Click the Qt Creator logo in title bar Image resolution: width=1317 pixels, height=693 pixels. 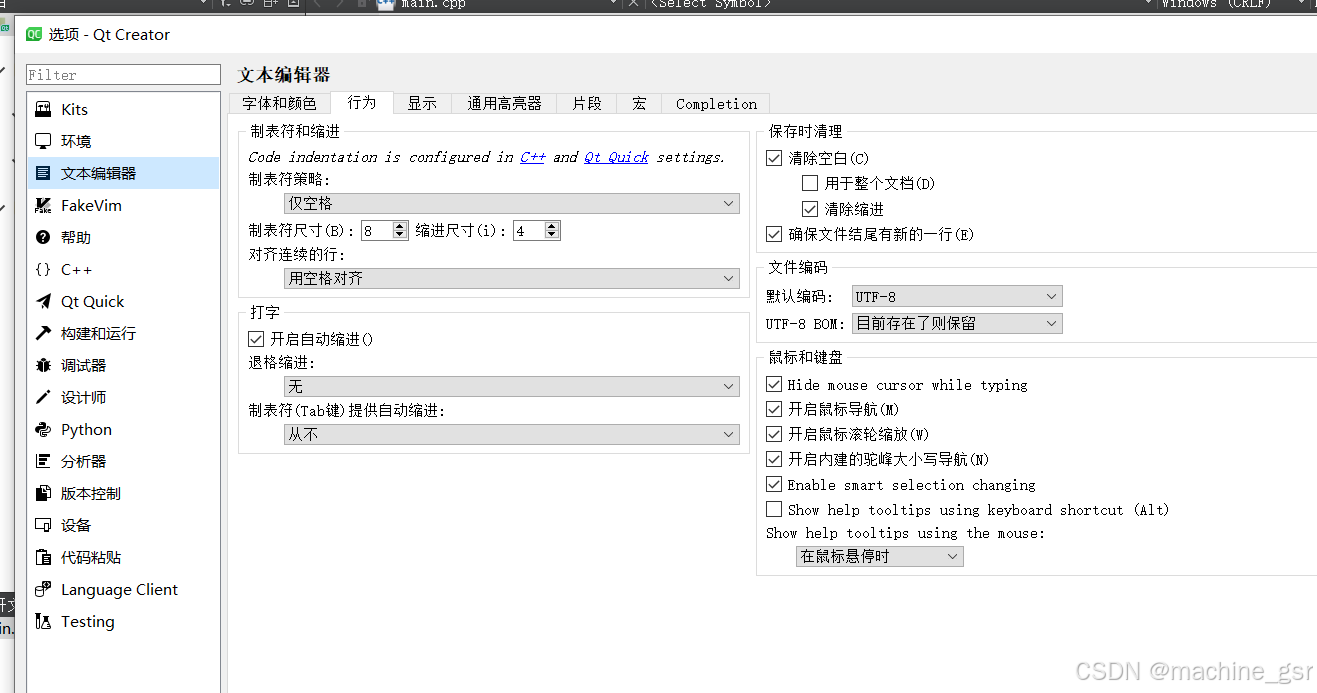35,34
